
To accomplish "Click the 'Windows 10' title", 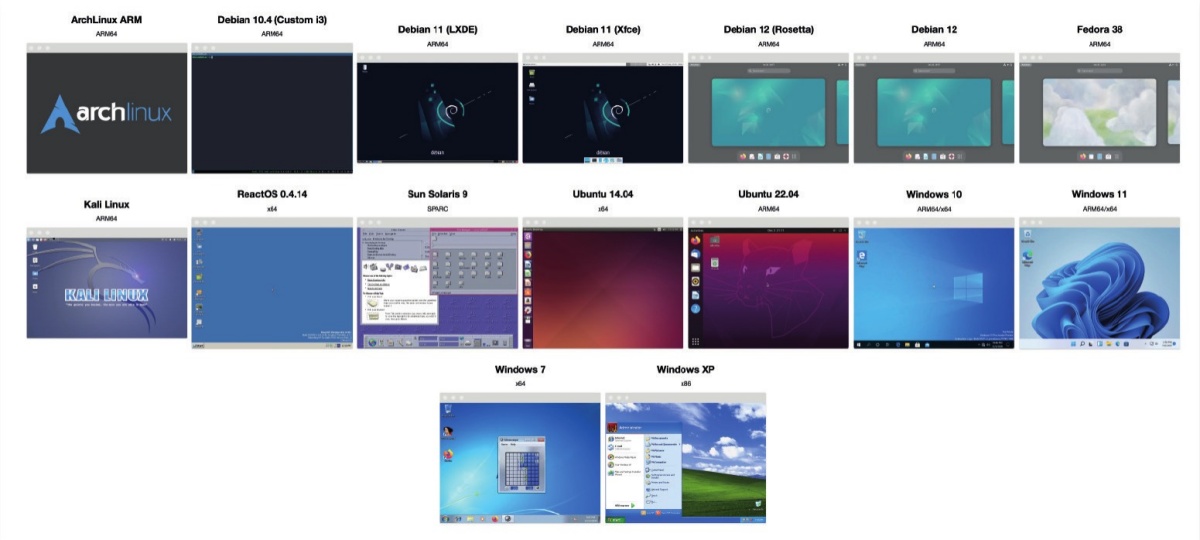I will coord(934,194).
